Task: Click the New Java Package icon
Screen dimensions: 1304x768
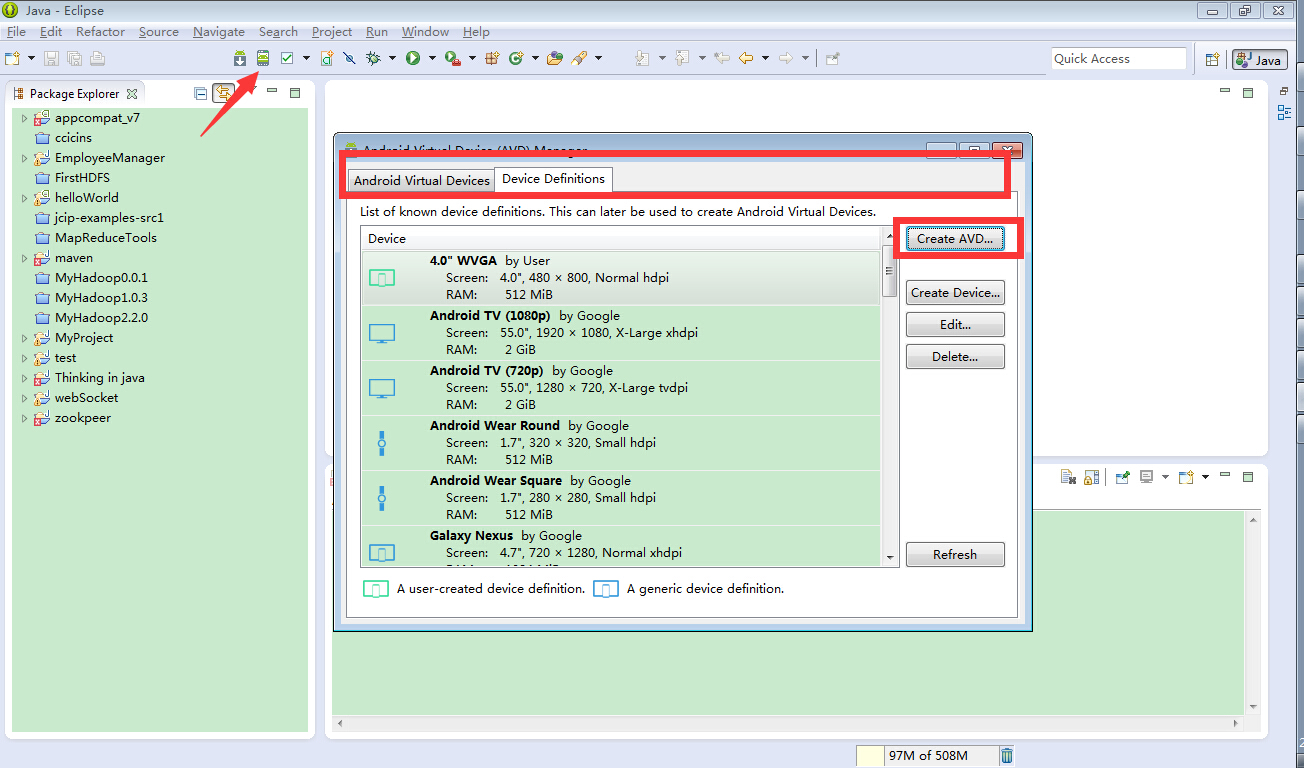Action: coord(492,58)
